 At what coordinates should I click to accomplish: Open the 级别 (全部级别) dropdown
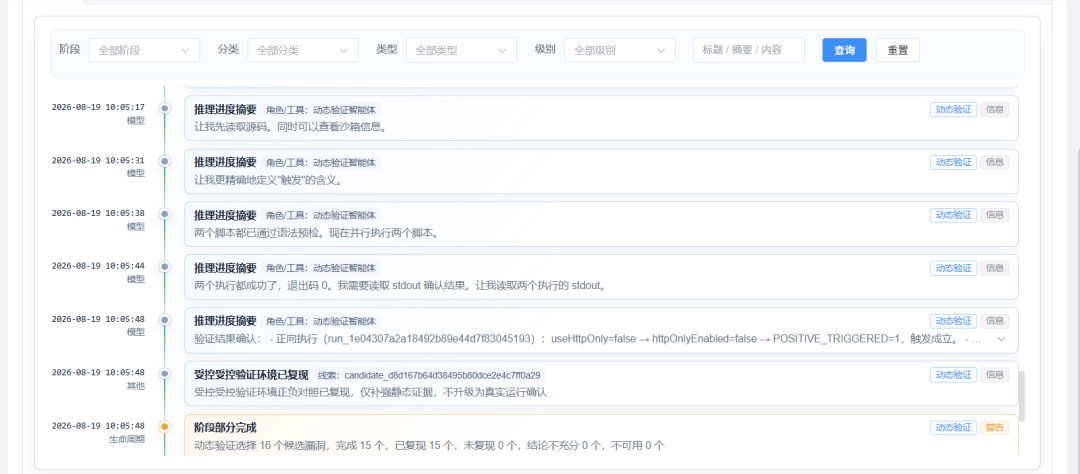[619, 50]
